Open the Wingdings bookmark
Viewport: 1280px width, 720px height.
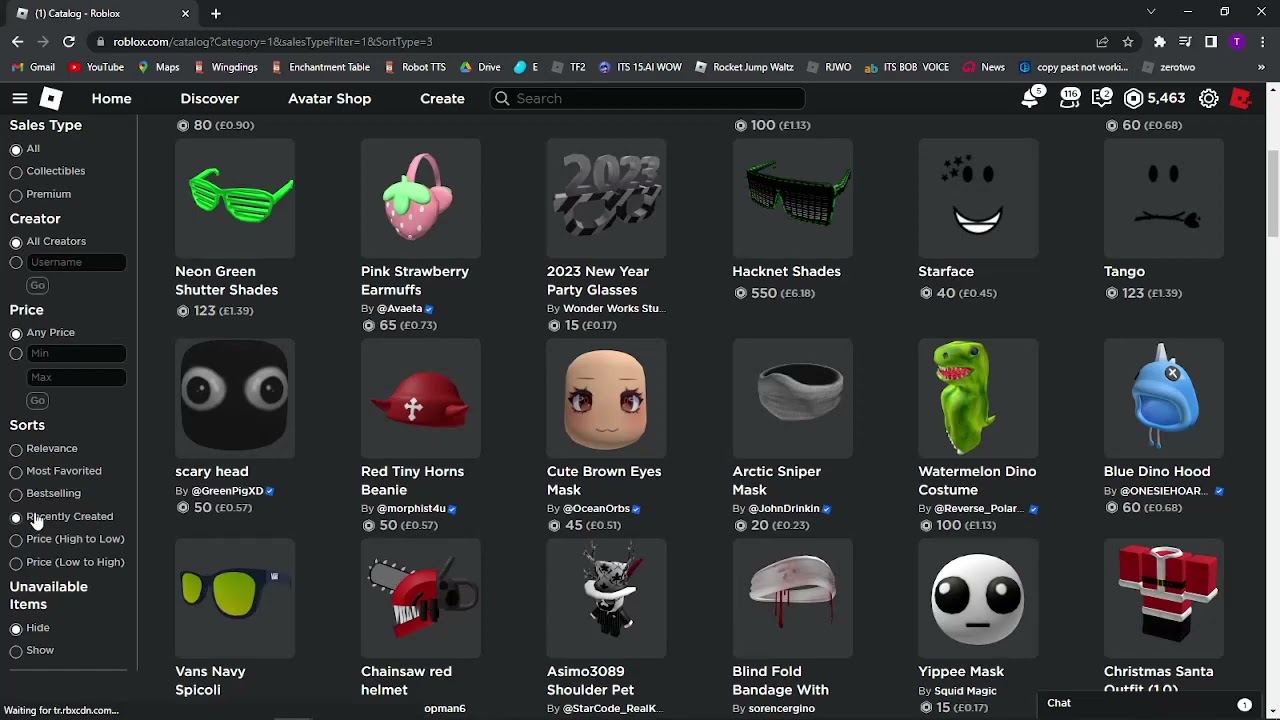click(226, 67)
